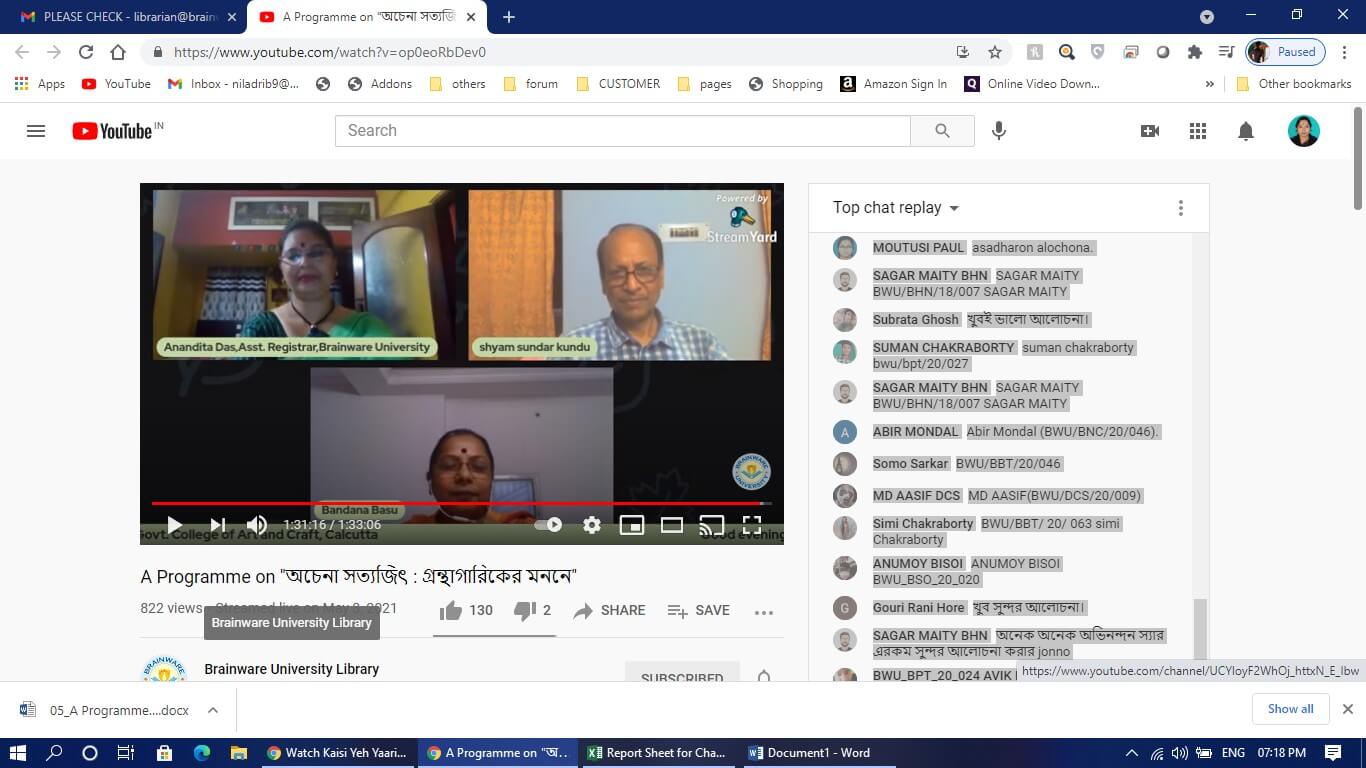The image size is (1366, 768).
Task: Click the SHARE button
Action: pyautogui.click(x=609, y=611)
